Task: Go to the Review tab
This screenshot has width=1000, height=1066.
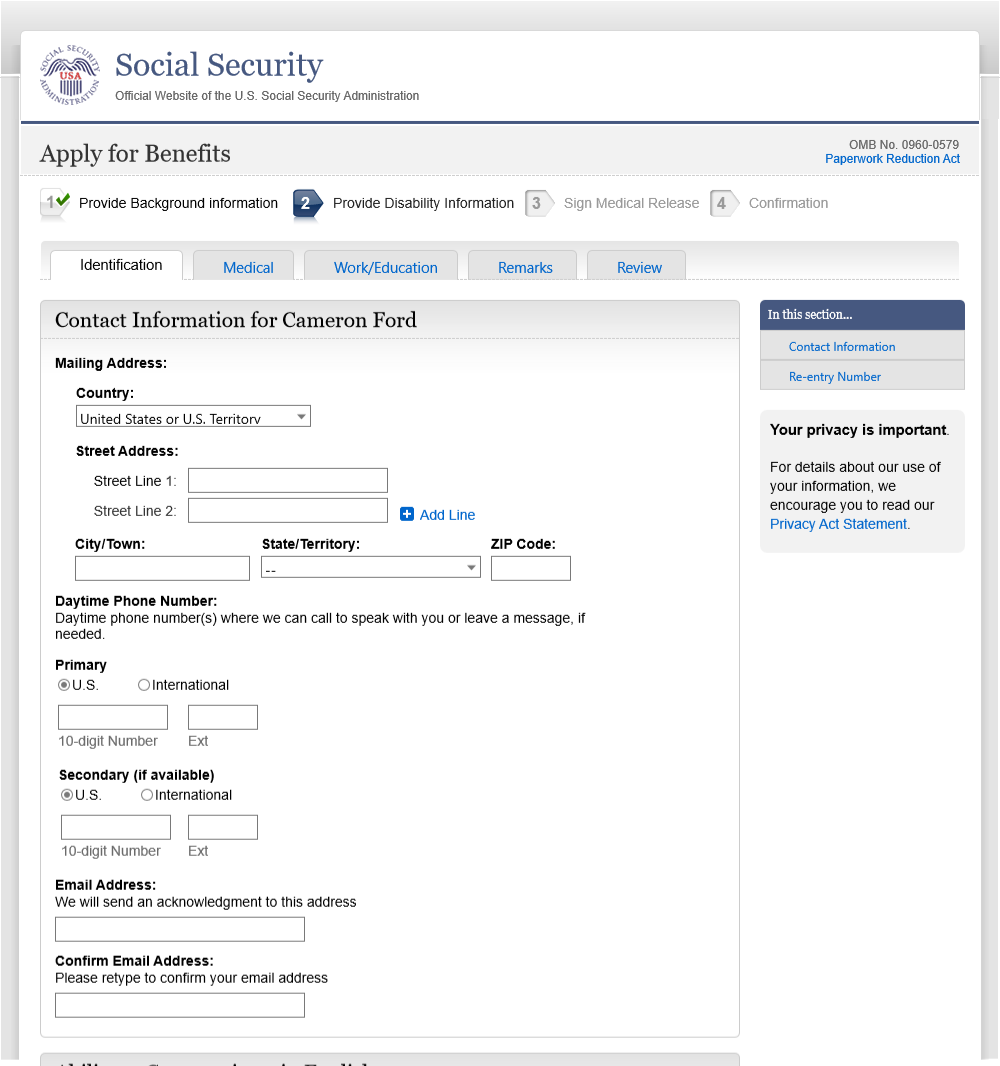Action: point(639,267)
